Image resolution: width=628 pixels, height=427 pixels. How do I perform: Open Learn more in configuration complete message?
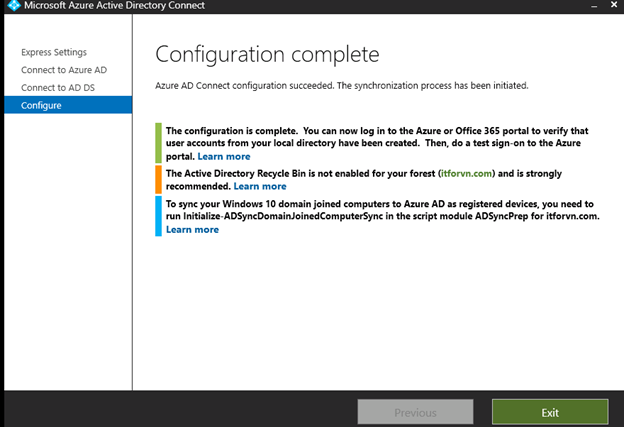(x=223, y=157)
